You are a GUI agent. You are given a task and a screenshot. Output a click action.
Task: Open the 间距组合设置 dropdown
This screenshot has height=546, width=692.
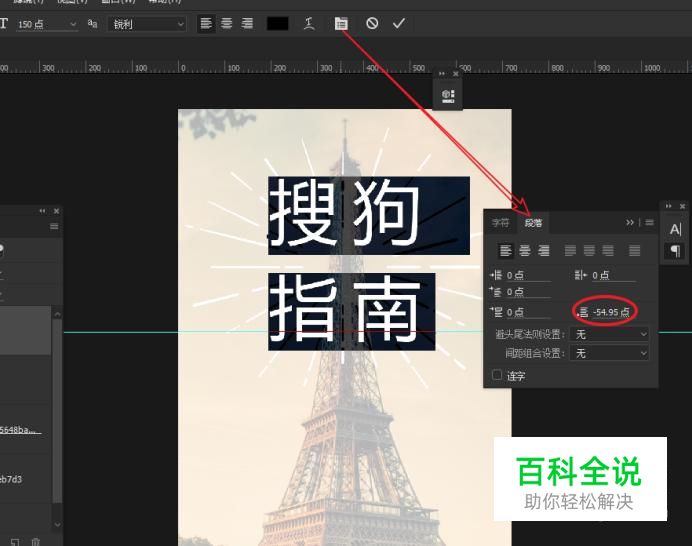click(609, 353)
